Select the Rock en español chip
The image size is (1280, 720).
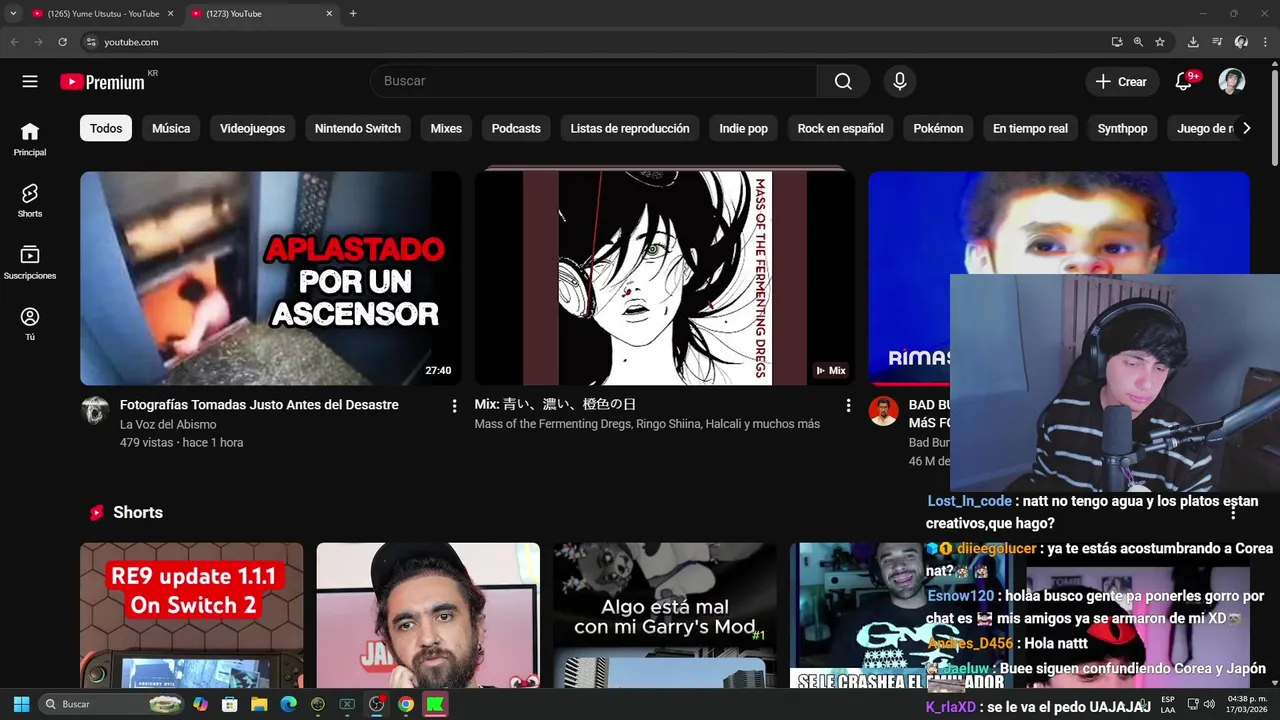click(840, 128)
